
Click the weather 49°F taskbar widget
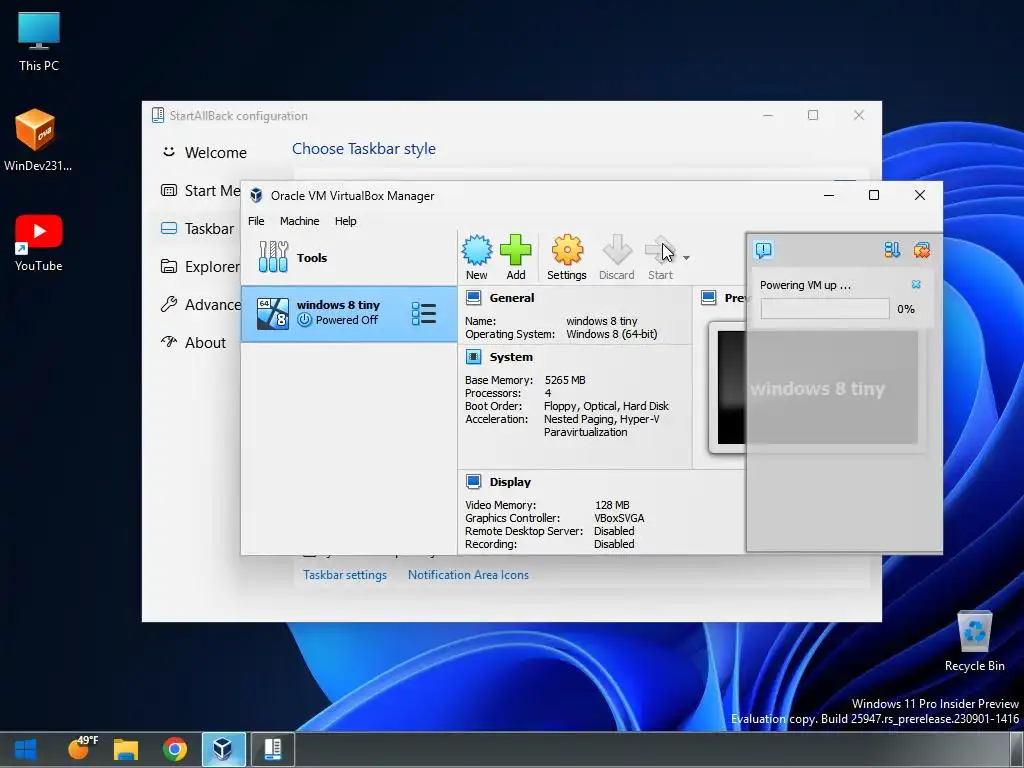[82, 748]
